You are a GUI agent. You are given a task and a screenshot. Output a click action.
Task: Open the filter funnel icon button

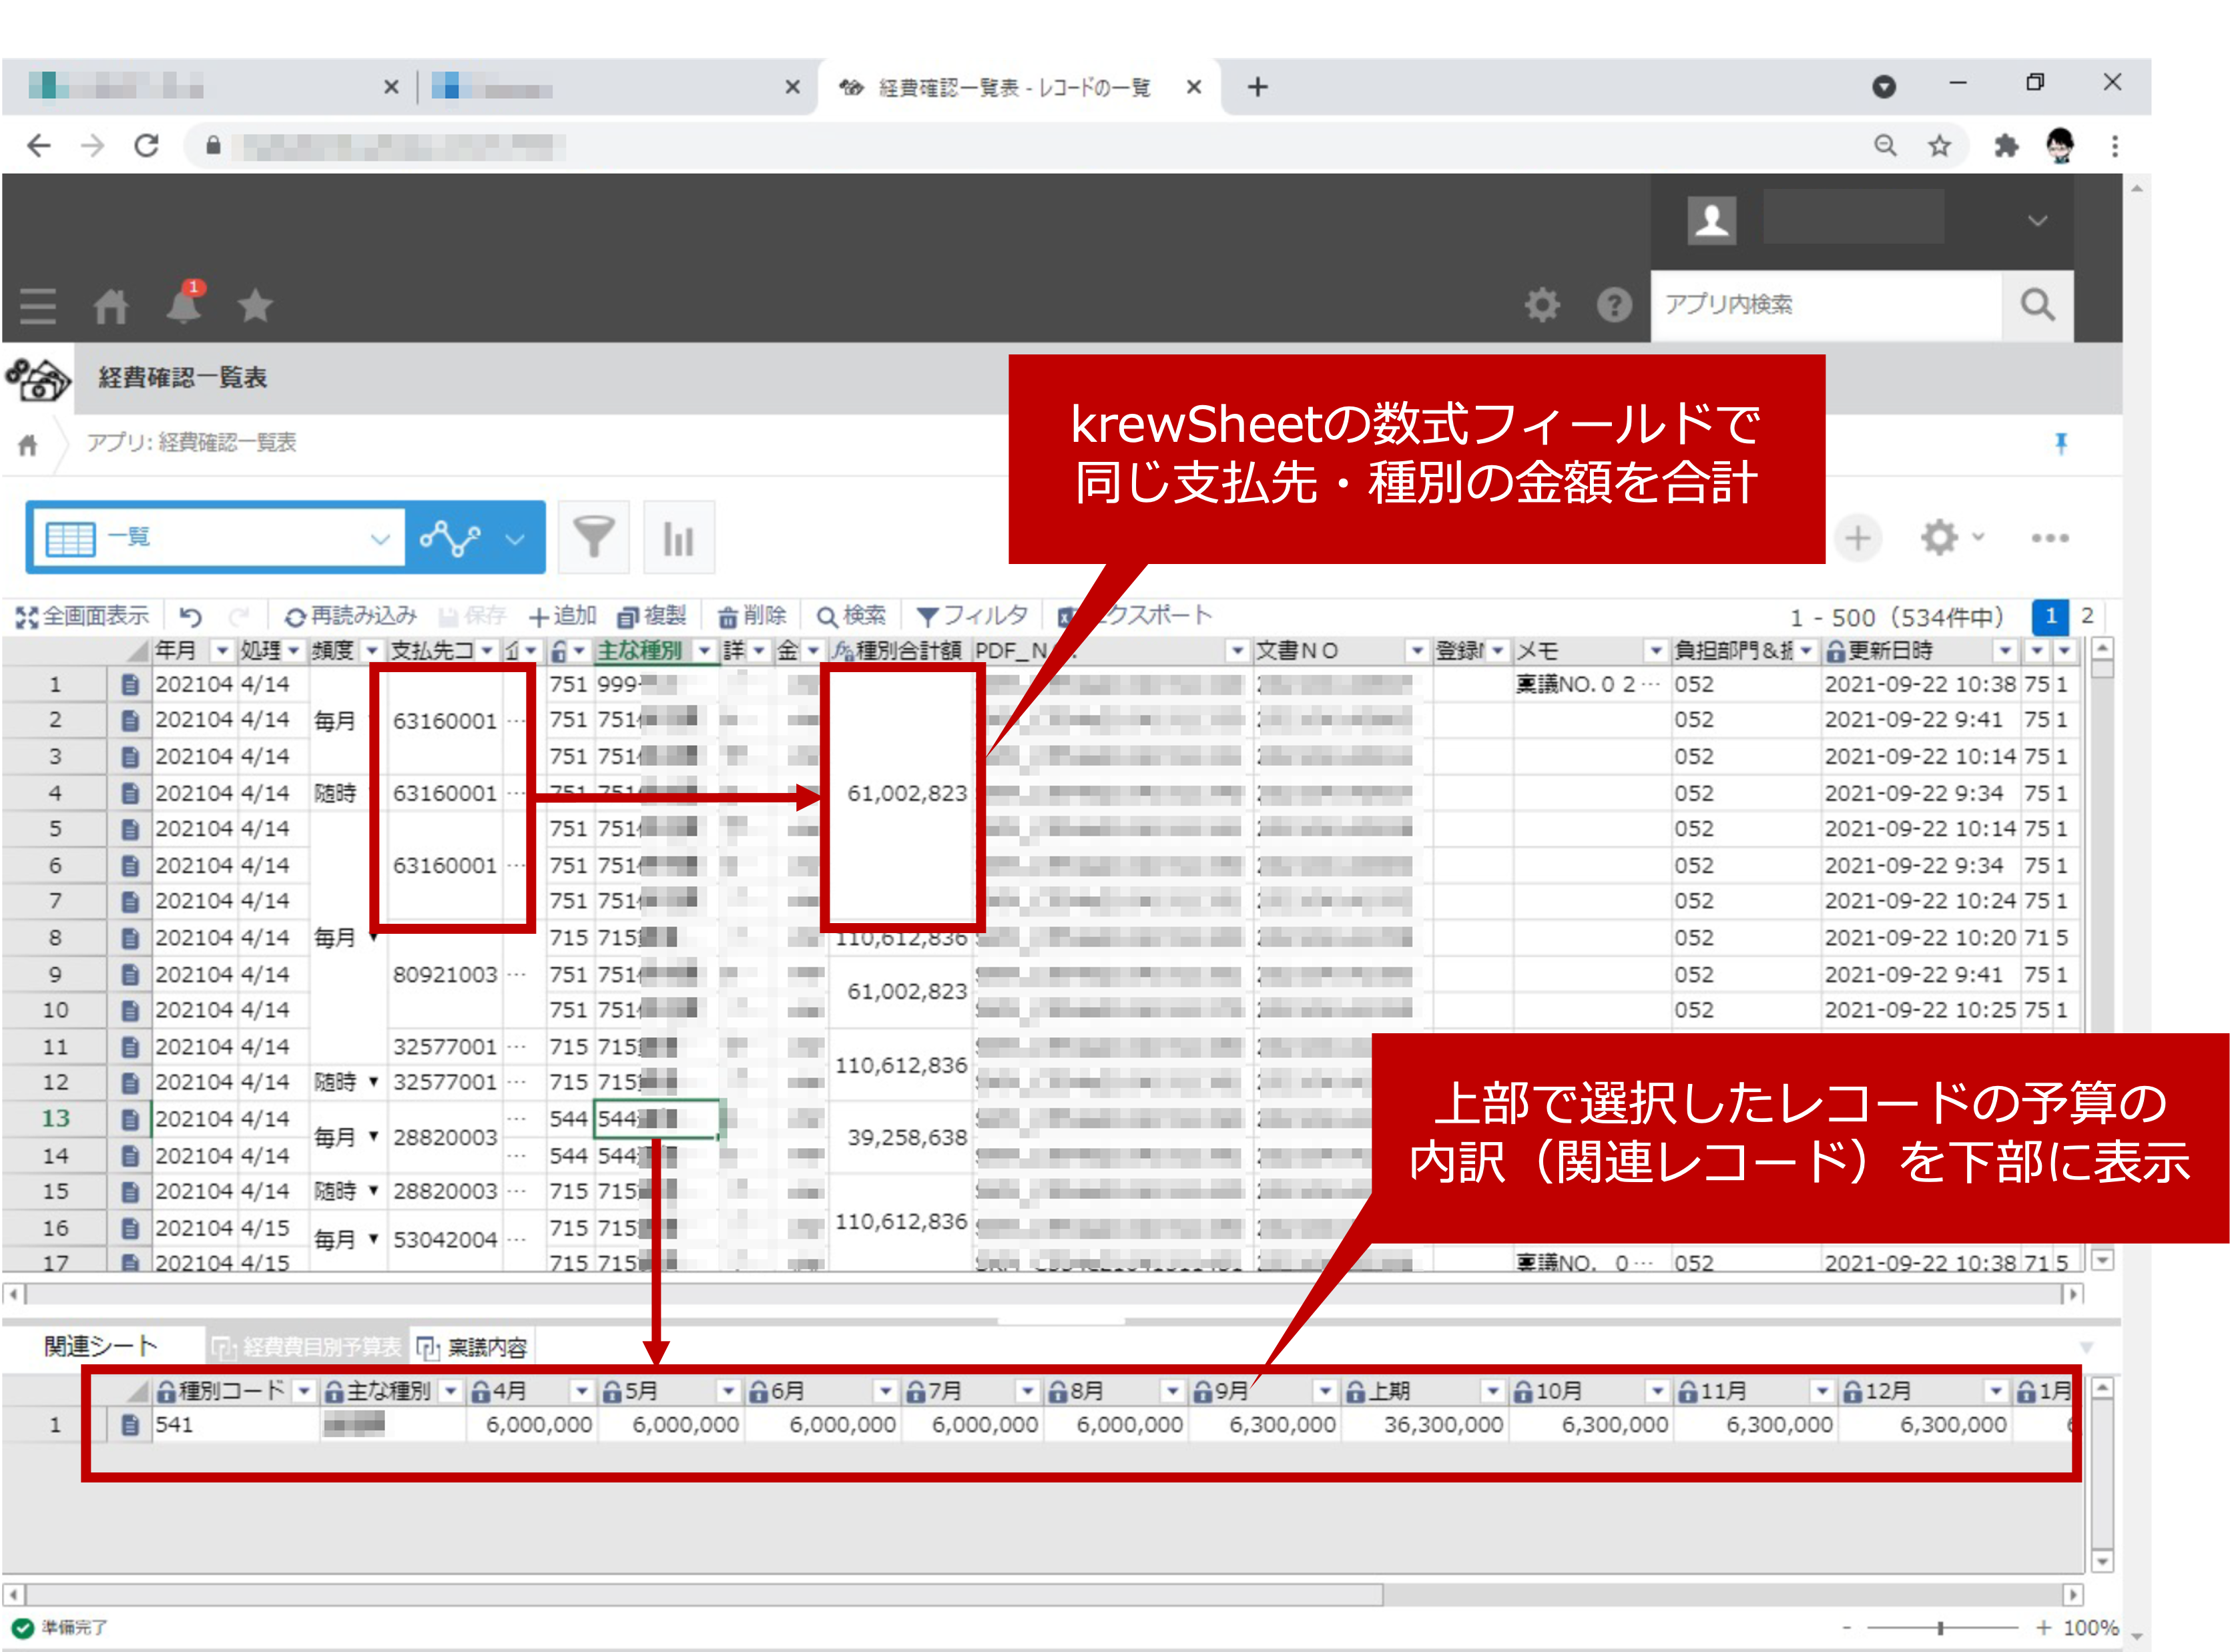coord(593,538)
